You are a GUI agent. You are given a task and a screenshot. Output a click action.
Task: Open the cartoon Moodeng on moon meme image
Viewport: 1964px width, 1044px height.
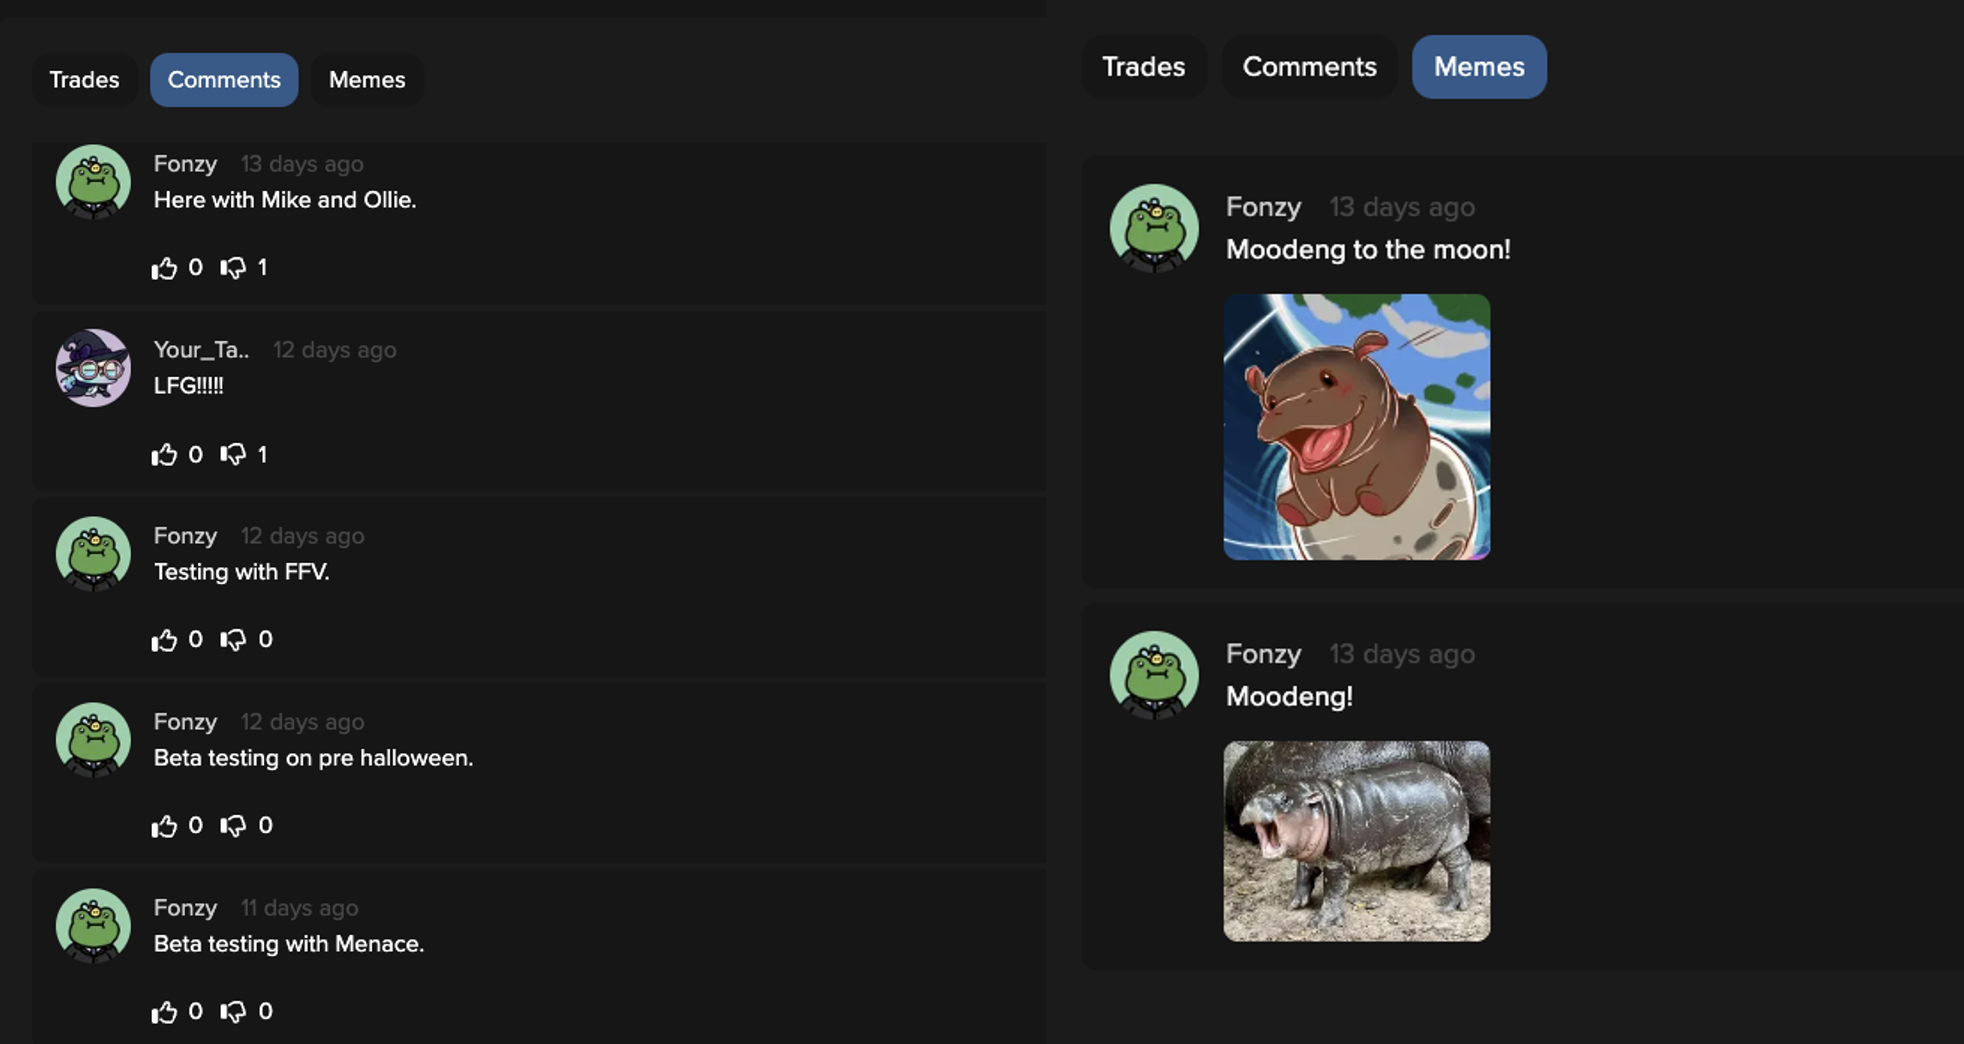click(1357, 427)
